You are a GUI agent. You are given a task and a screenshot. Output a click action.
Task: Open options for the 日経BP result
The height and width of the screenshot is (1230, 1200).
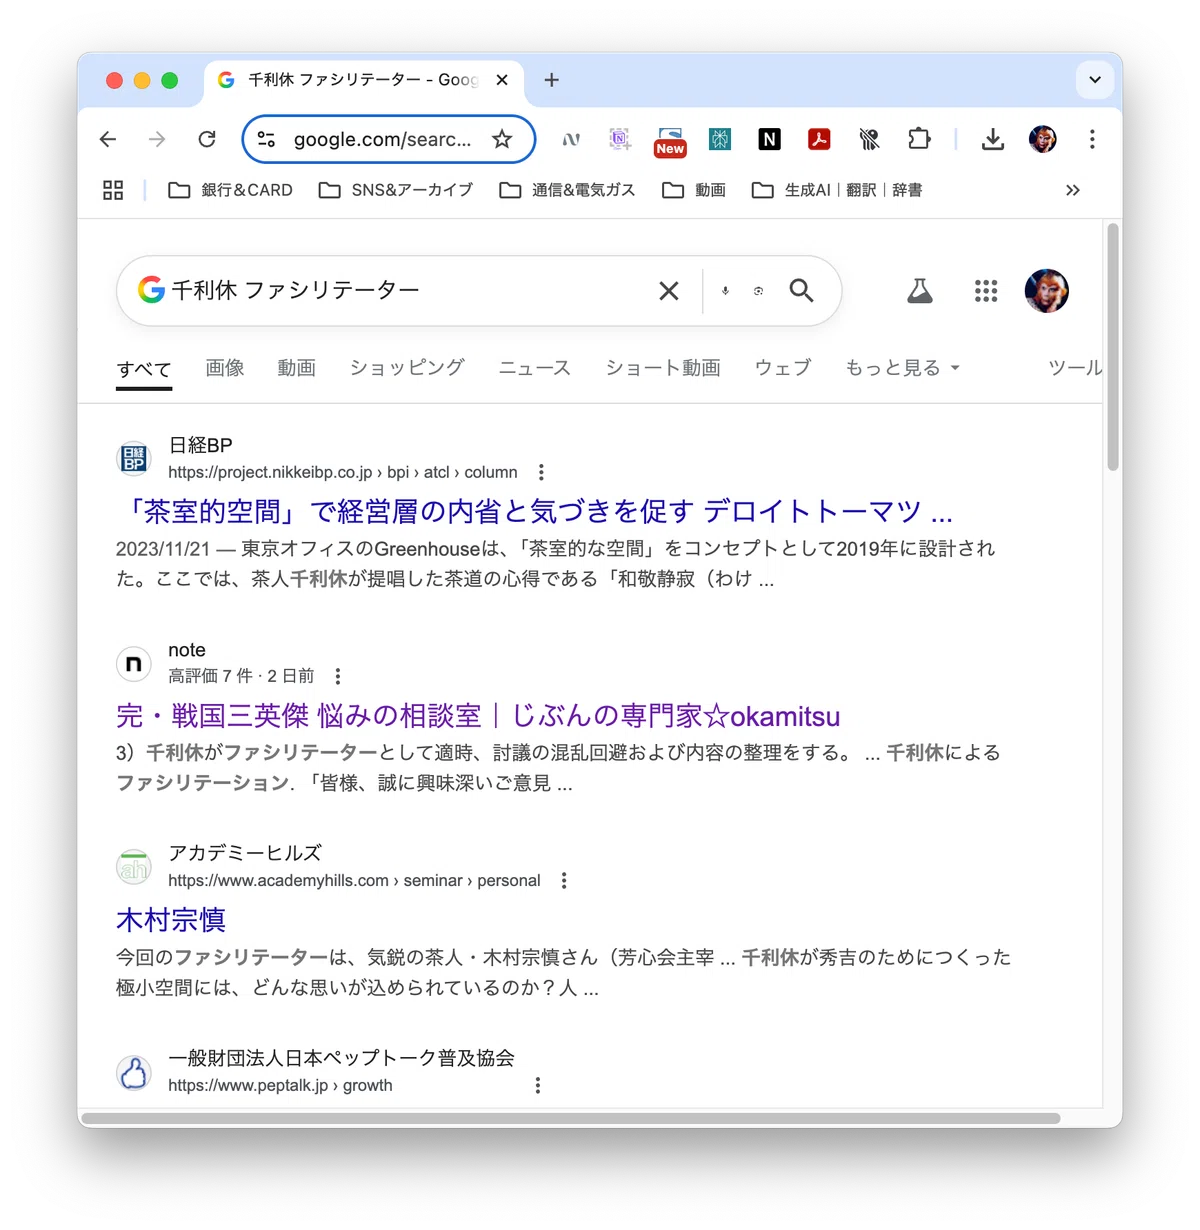coord(541,472)
